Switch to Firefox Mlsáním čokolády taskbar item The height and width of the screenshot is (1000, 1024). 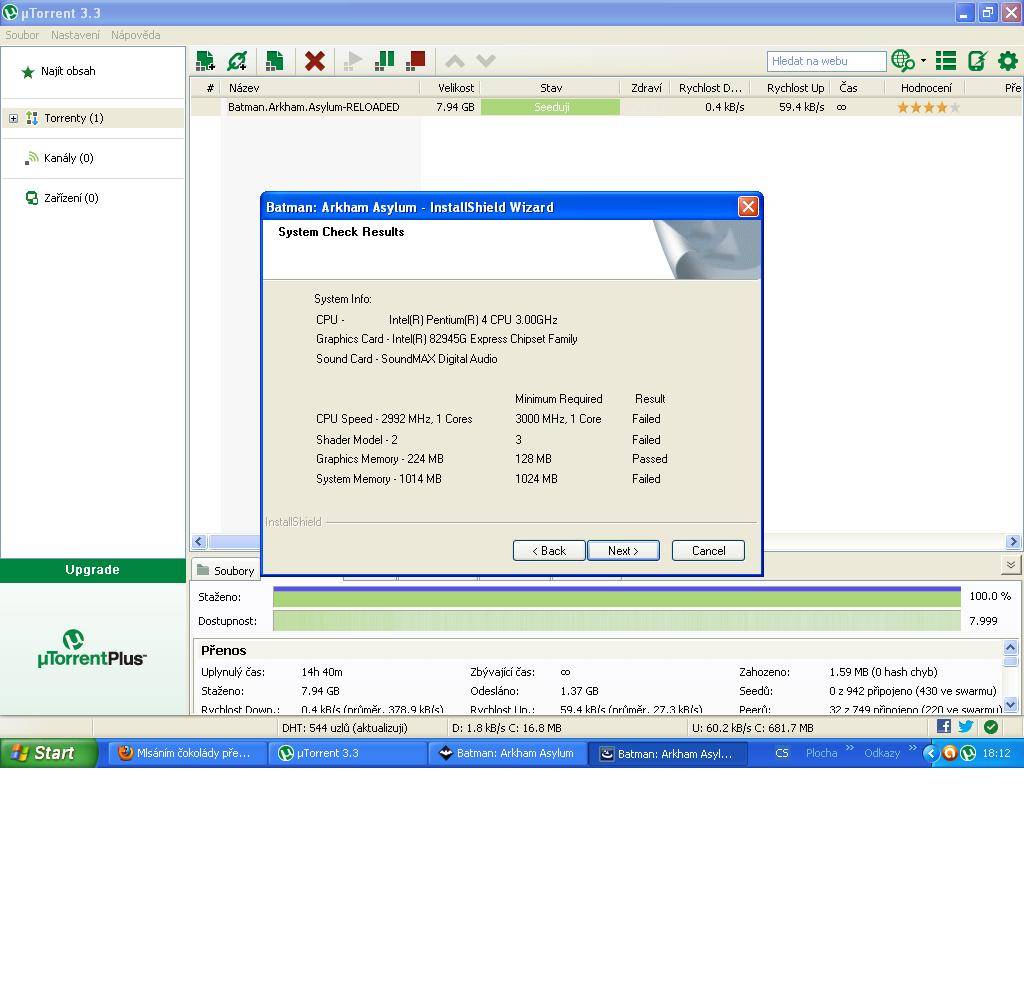coord(185,753)
